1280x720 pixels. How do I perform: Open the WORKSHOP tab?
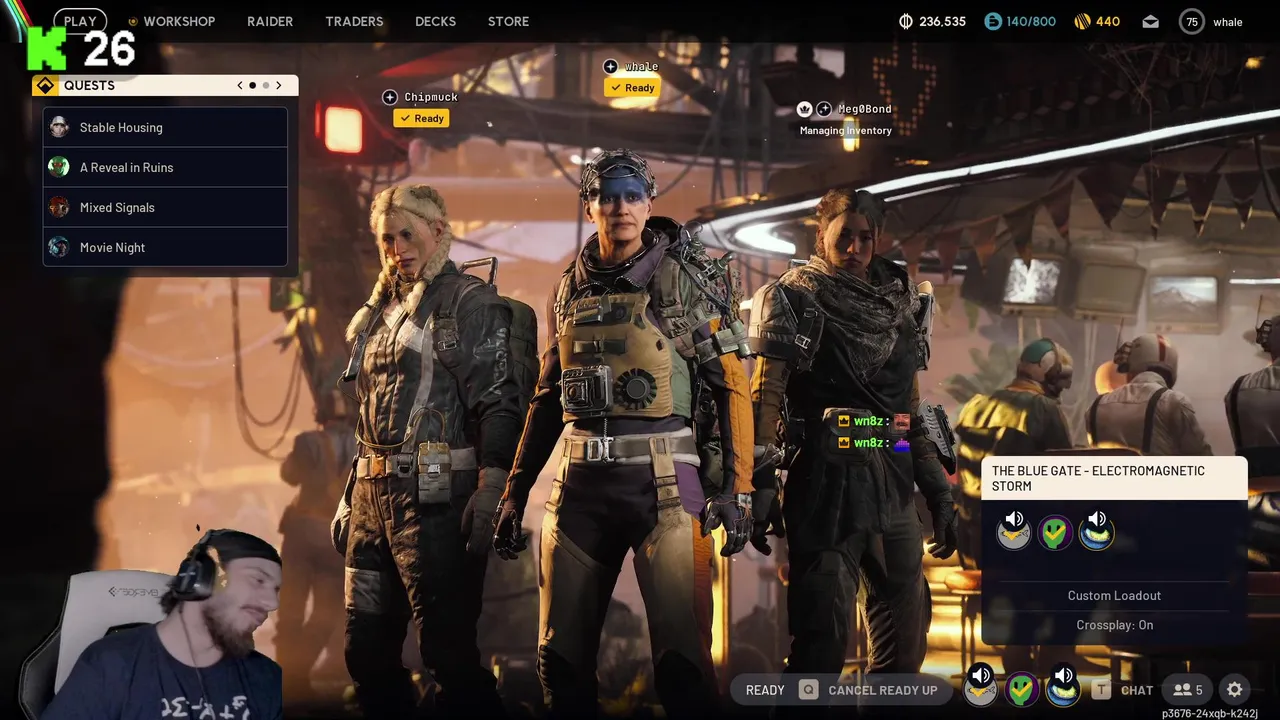pos(179,21)
